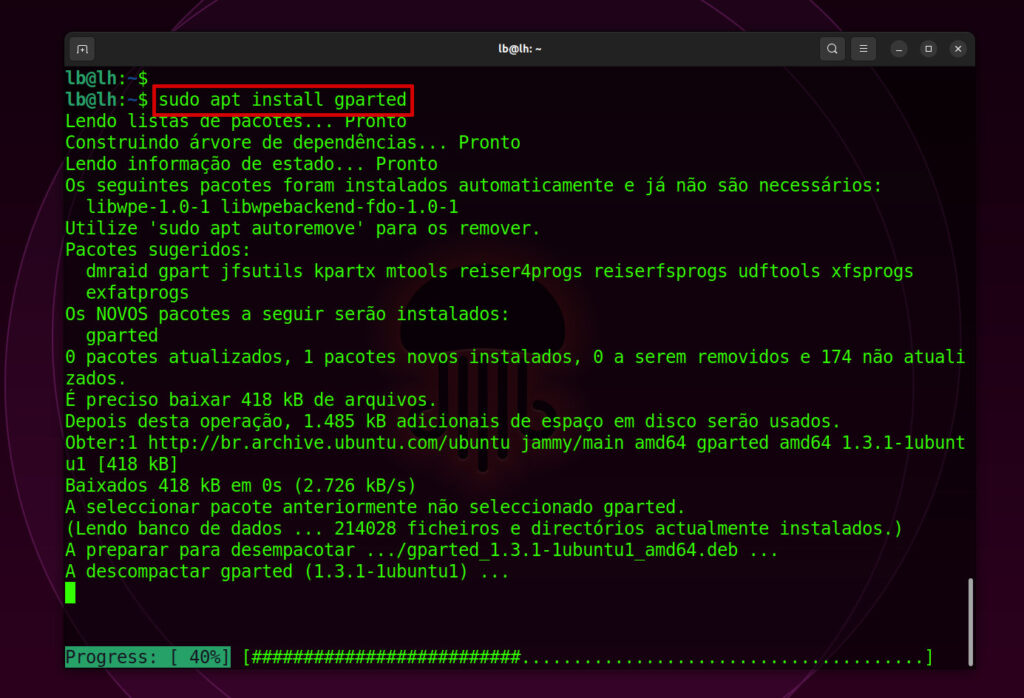Click the 'Progress: [ 40%]' status indicator

[148, 657]
